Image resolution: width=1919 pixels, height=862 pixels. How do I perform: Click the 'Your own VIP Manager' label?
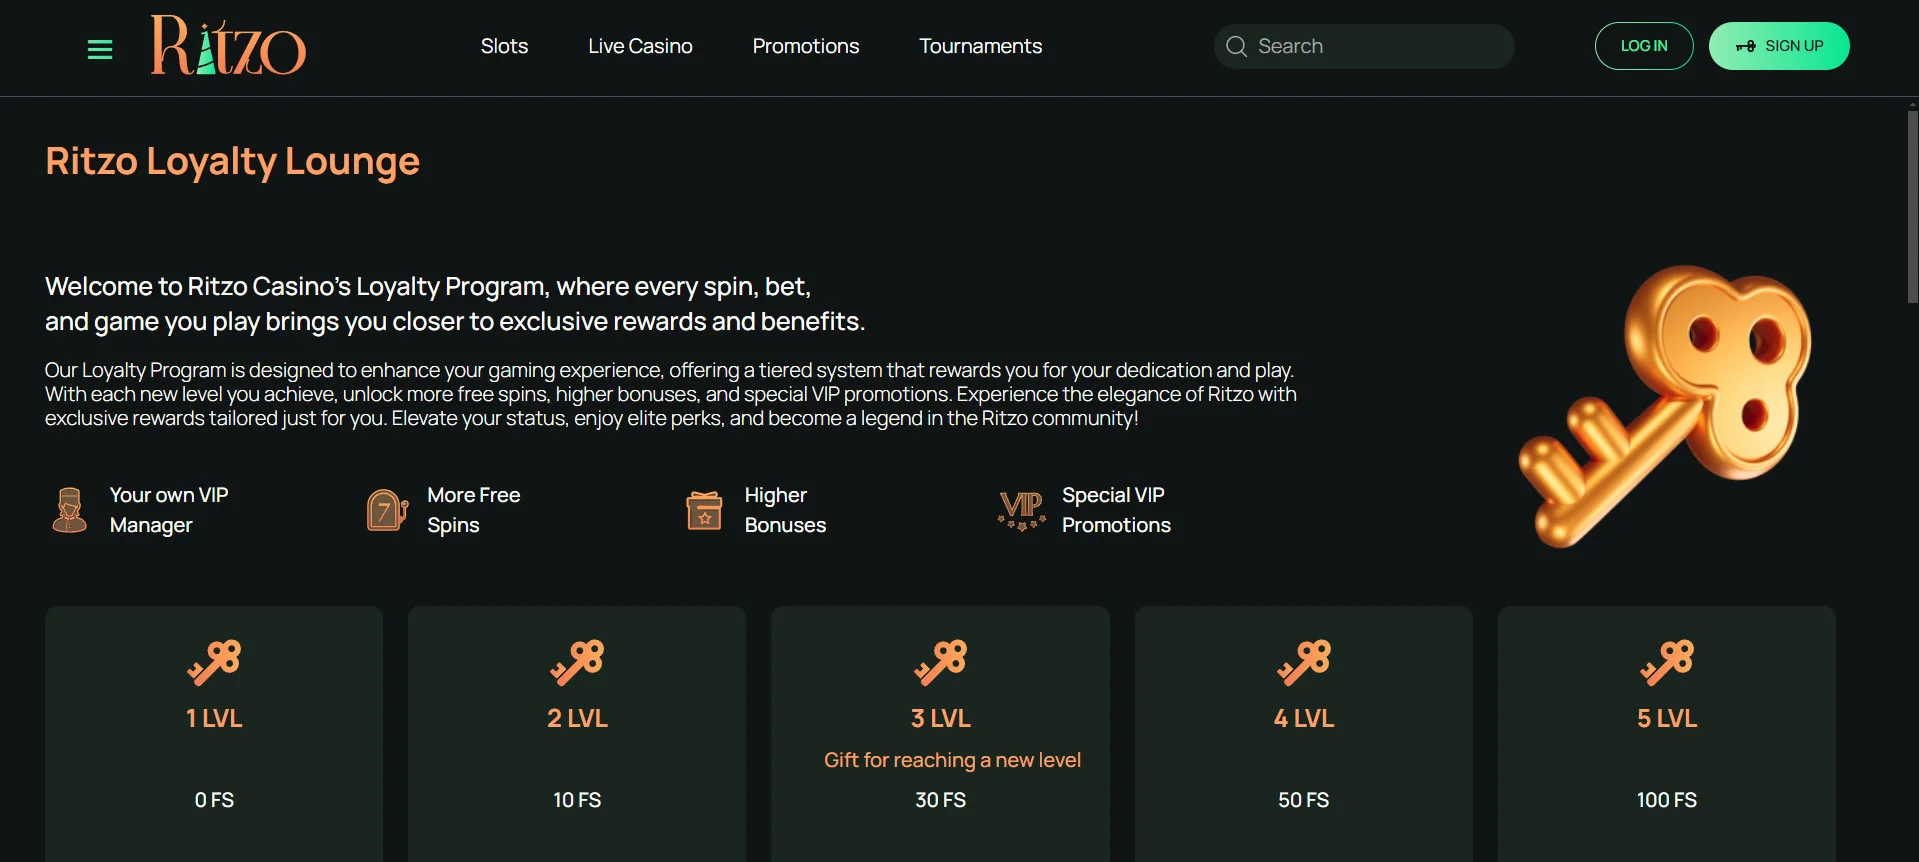(169, 510)
